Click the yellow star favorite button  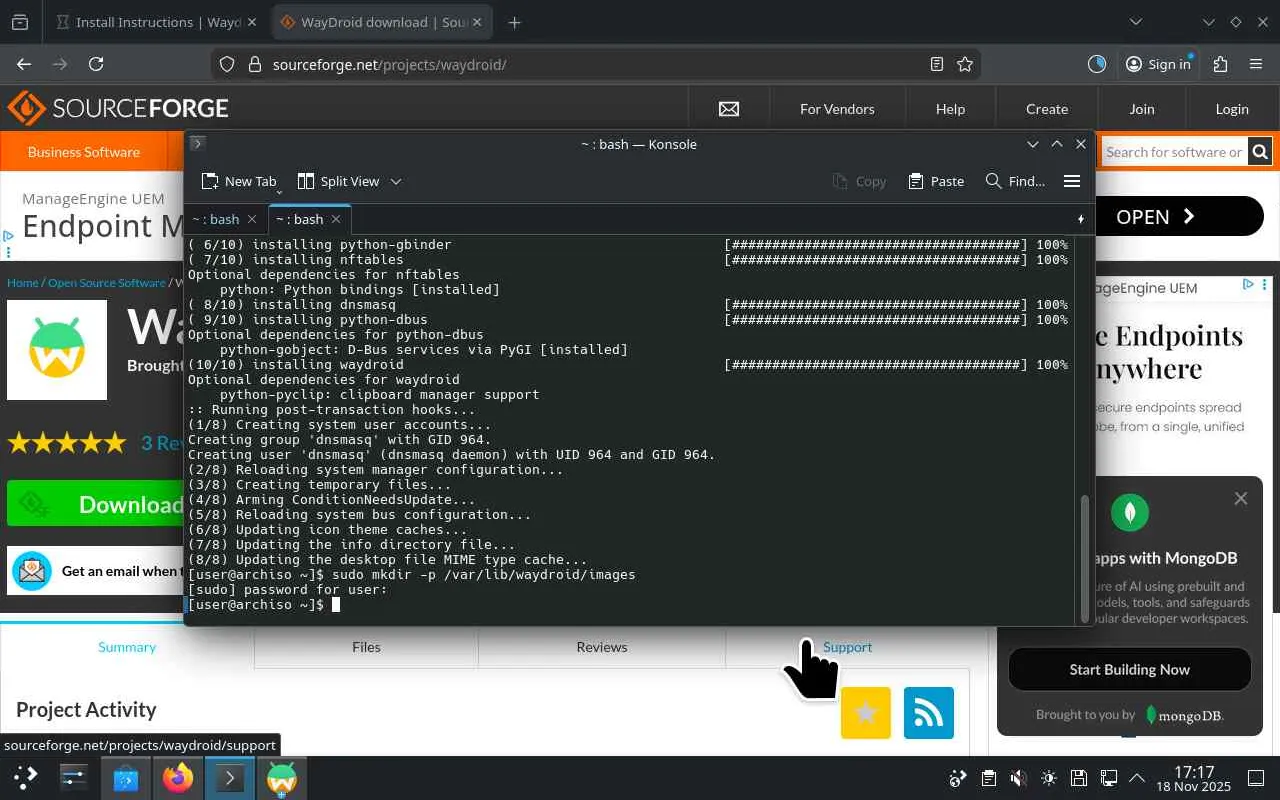point(866,713)
